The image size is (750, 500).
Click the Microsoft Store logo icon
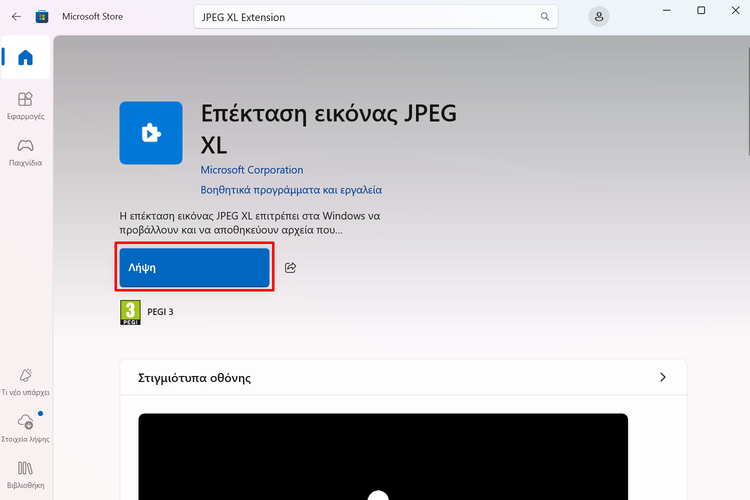pyautogui.click(x=42, y=17)
